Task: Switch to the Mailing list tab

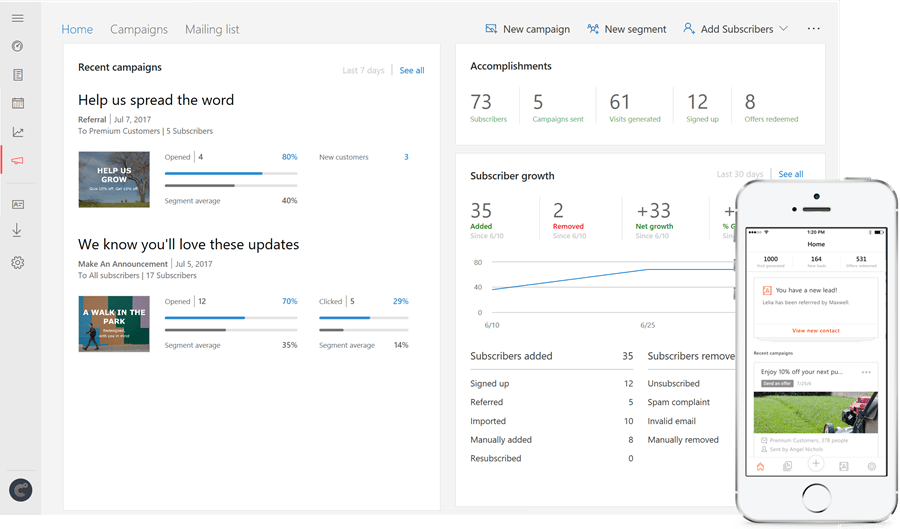Action: tap(212, 29)
